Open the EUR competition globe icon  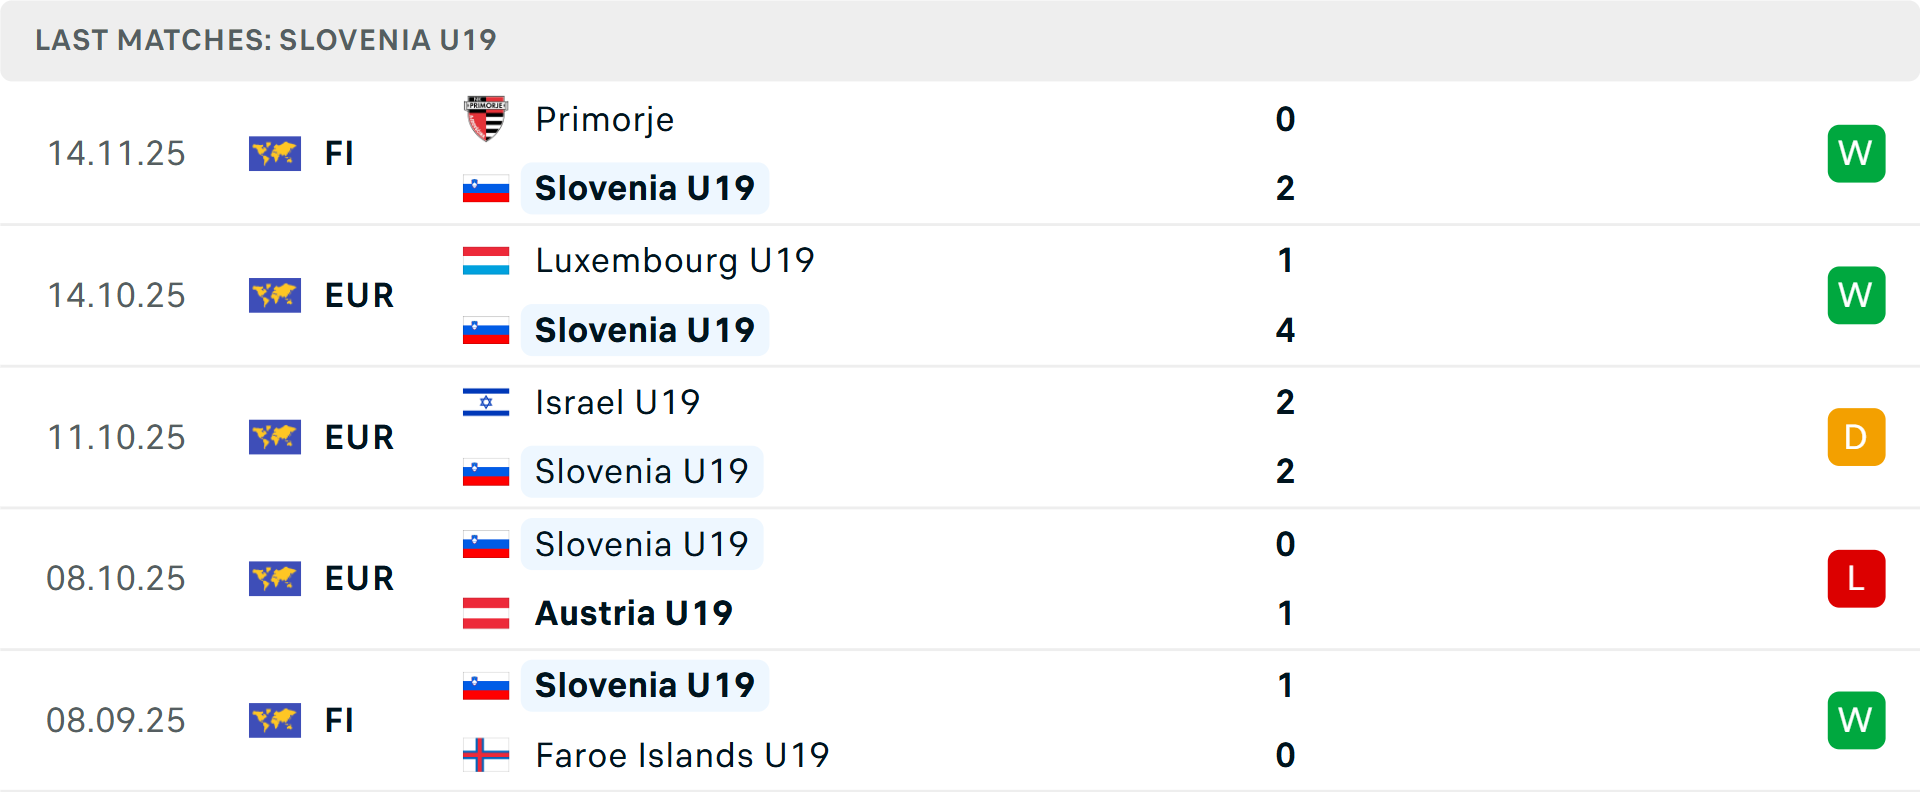(x=275, y=295)
